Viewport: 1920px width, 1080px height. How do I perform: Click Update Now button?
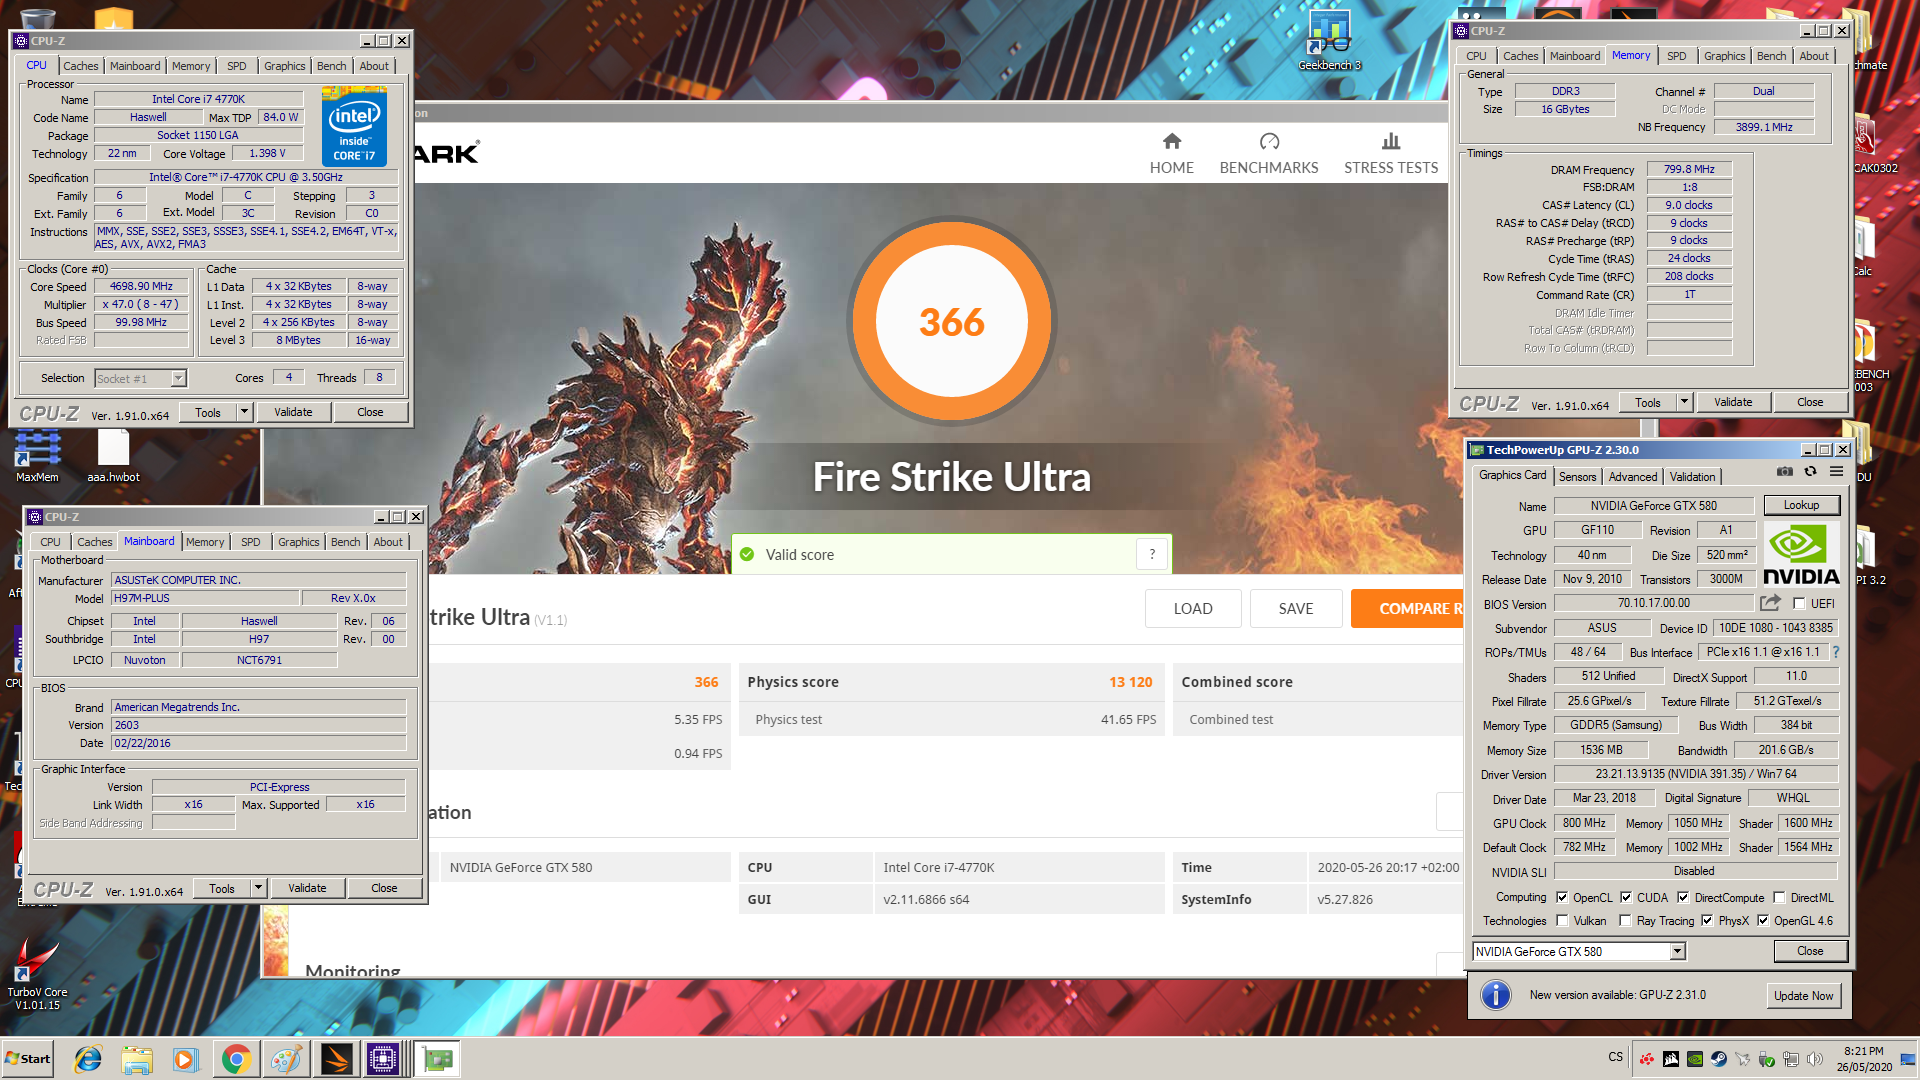[1804, 995]
